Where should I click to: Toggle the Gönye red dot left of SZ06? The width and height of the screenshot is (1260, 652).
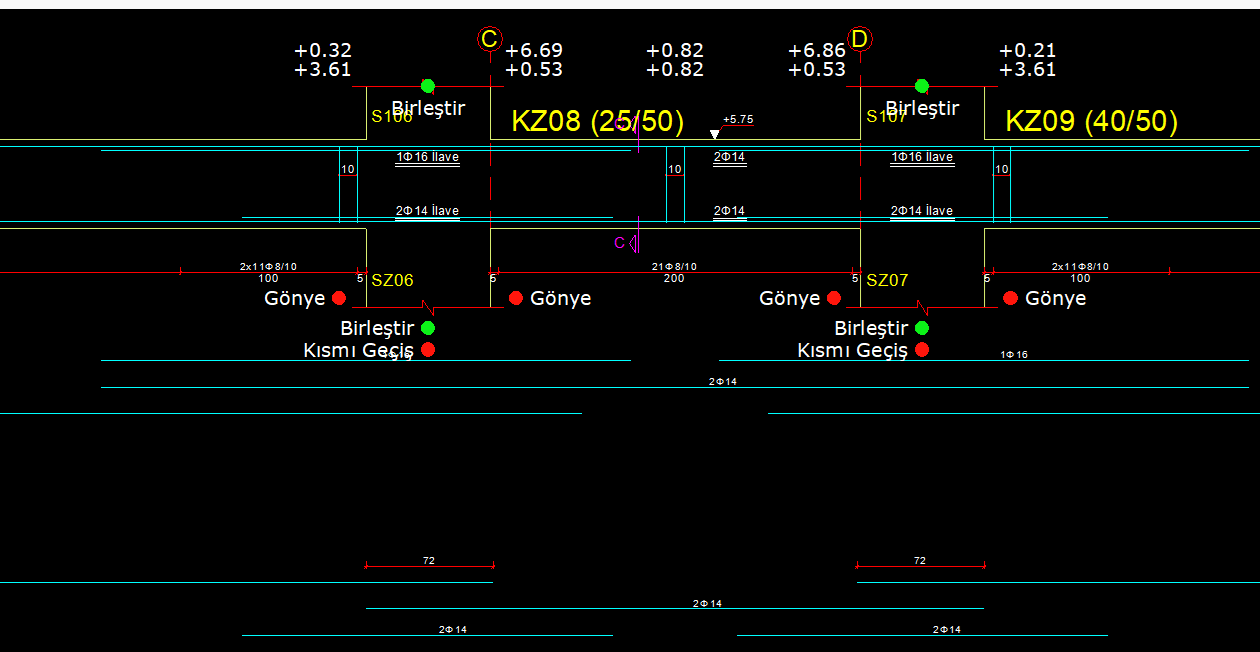[339, 298]
